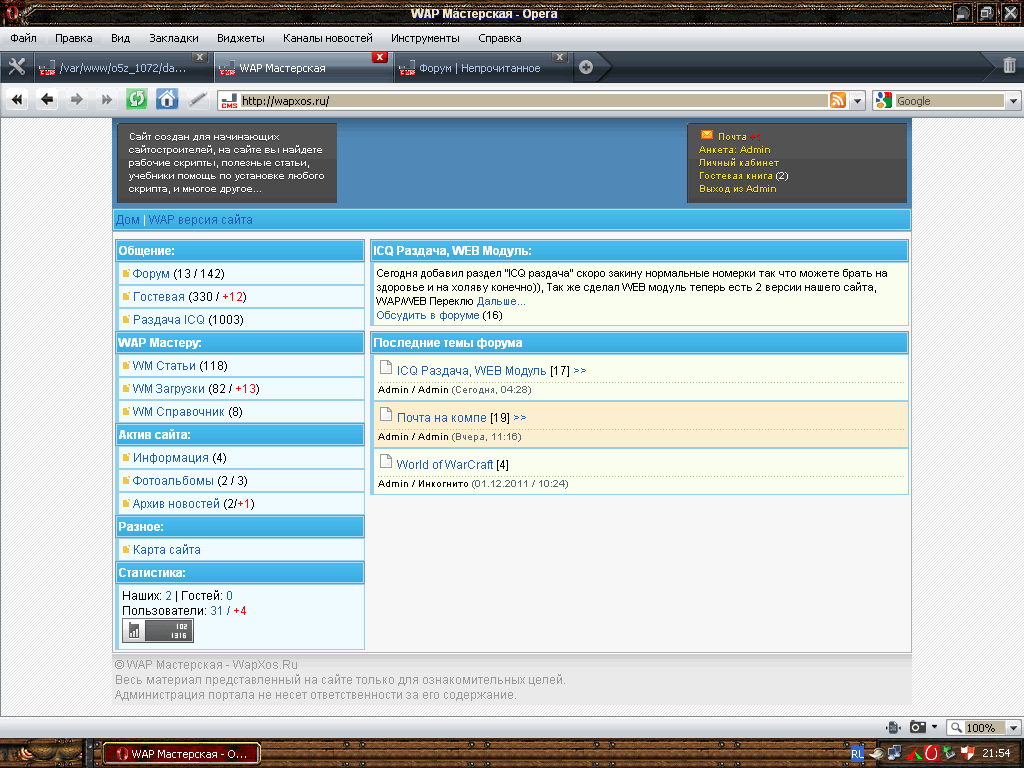The image size is (1024, 768).
Task: Open WM Справочник link
Action: click(178, 411)
